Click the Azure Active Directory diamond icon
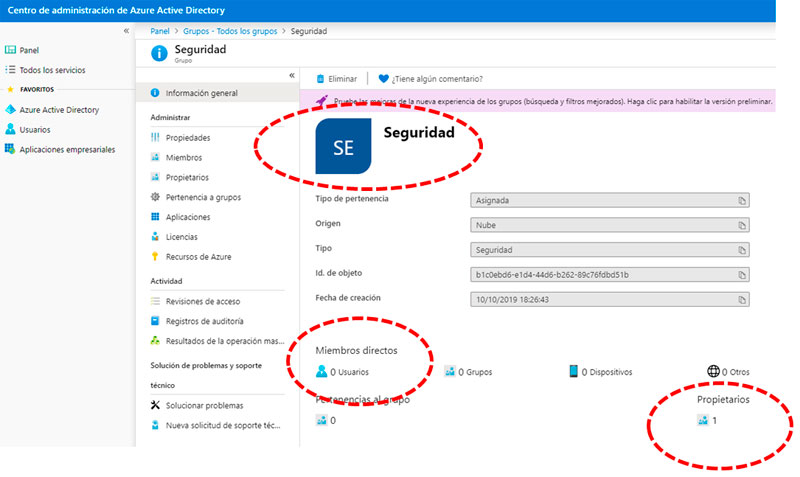 [x=10, y=109]
